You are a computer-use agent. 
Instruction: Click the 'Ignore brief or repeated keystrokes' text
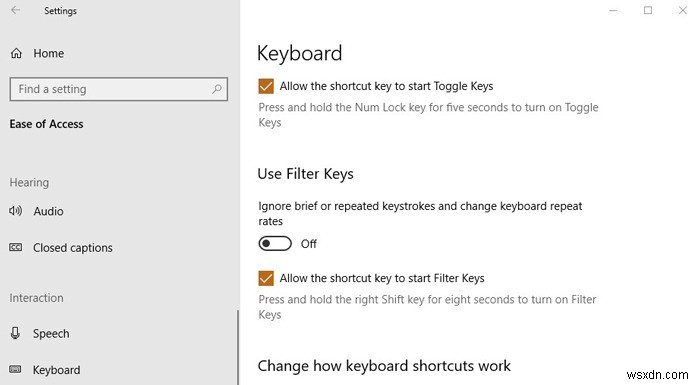pos(420,213)
